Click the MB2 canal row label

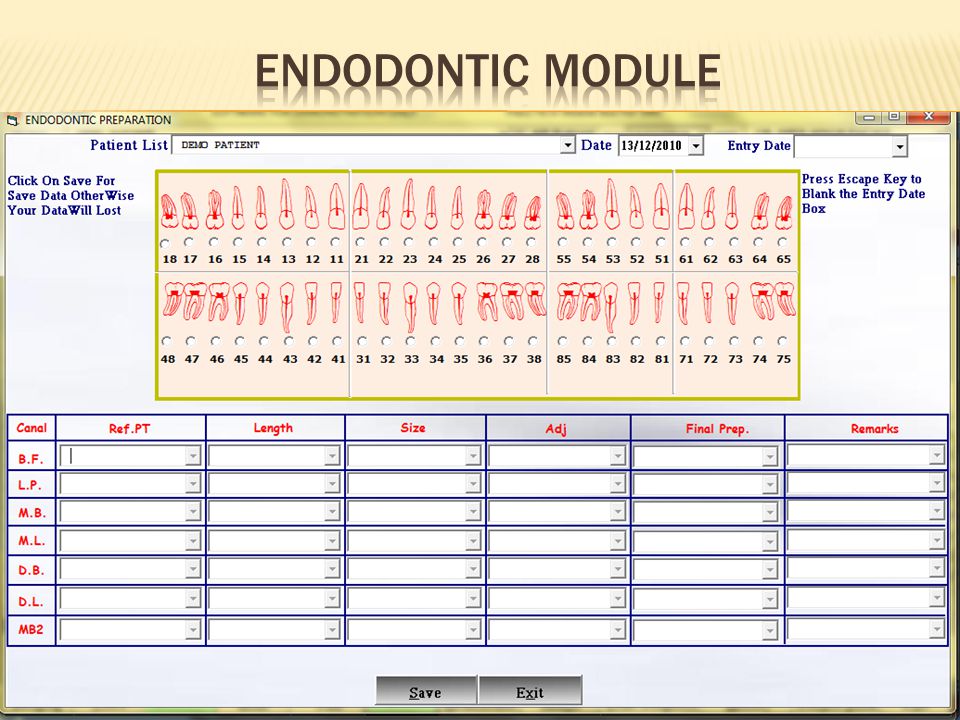click(x=31, y=629)
